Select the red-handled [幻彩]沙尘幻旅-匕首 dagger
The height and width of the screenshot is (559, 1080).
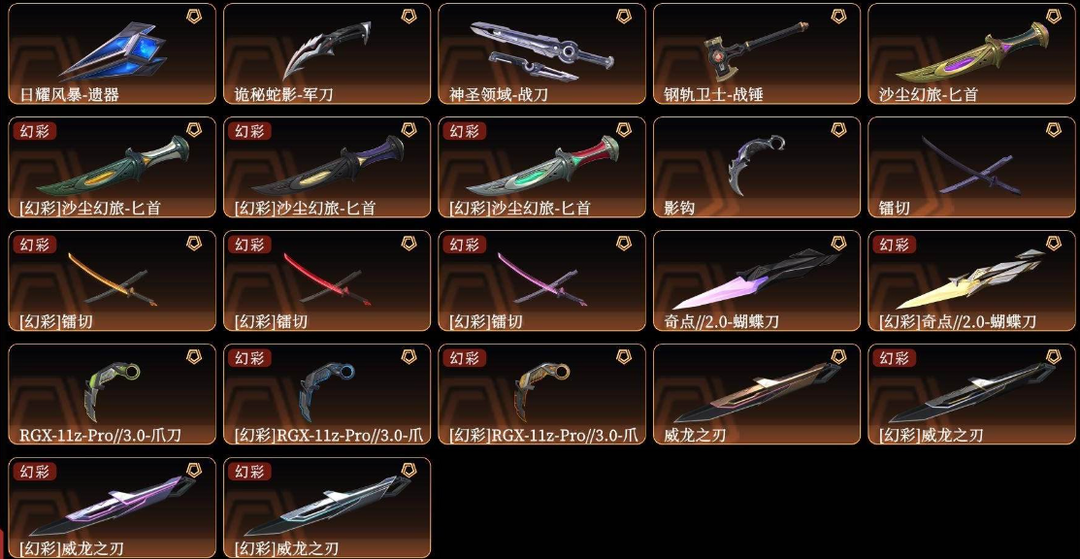(541, 167)
